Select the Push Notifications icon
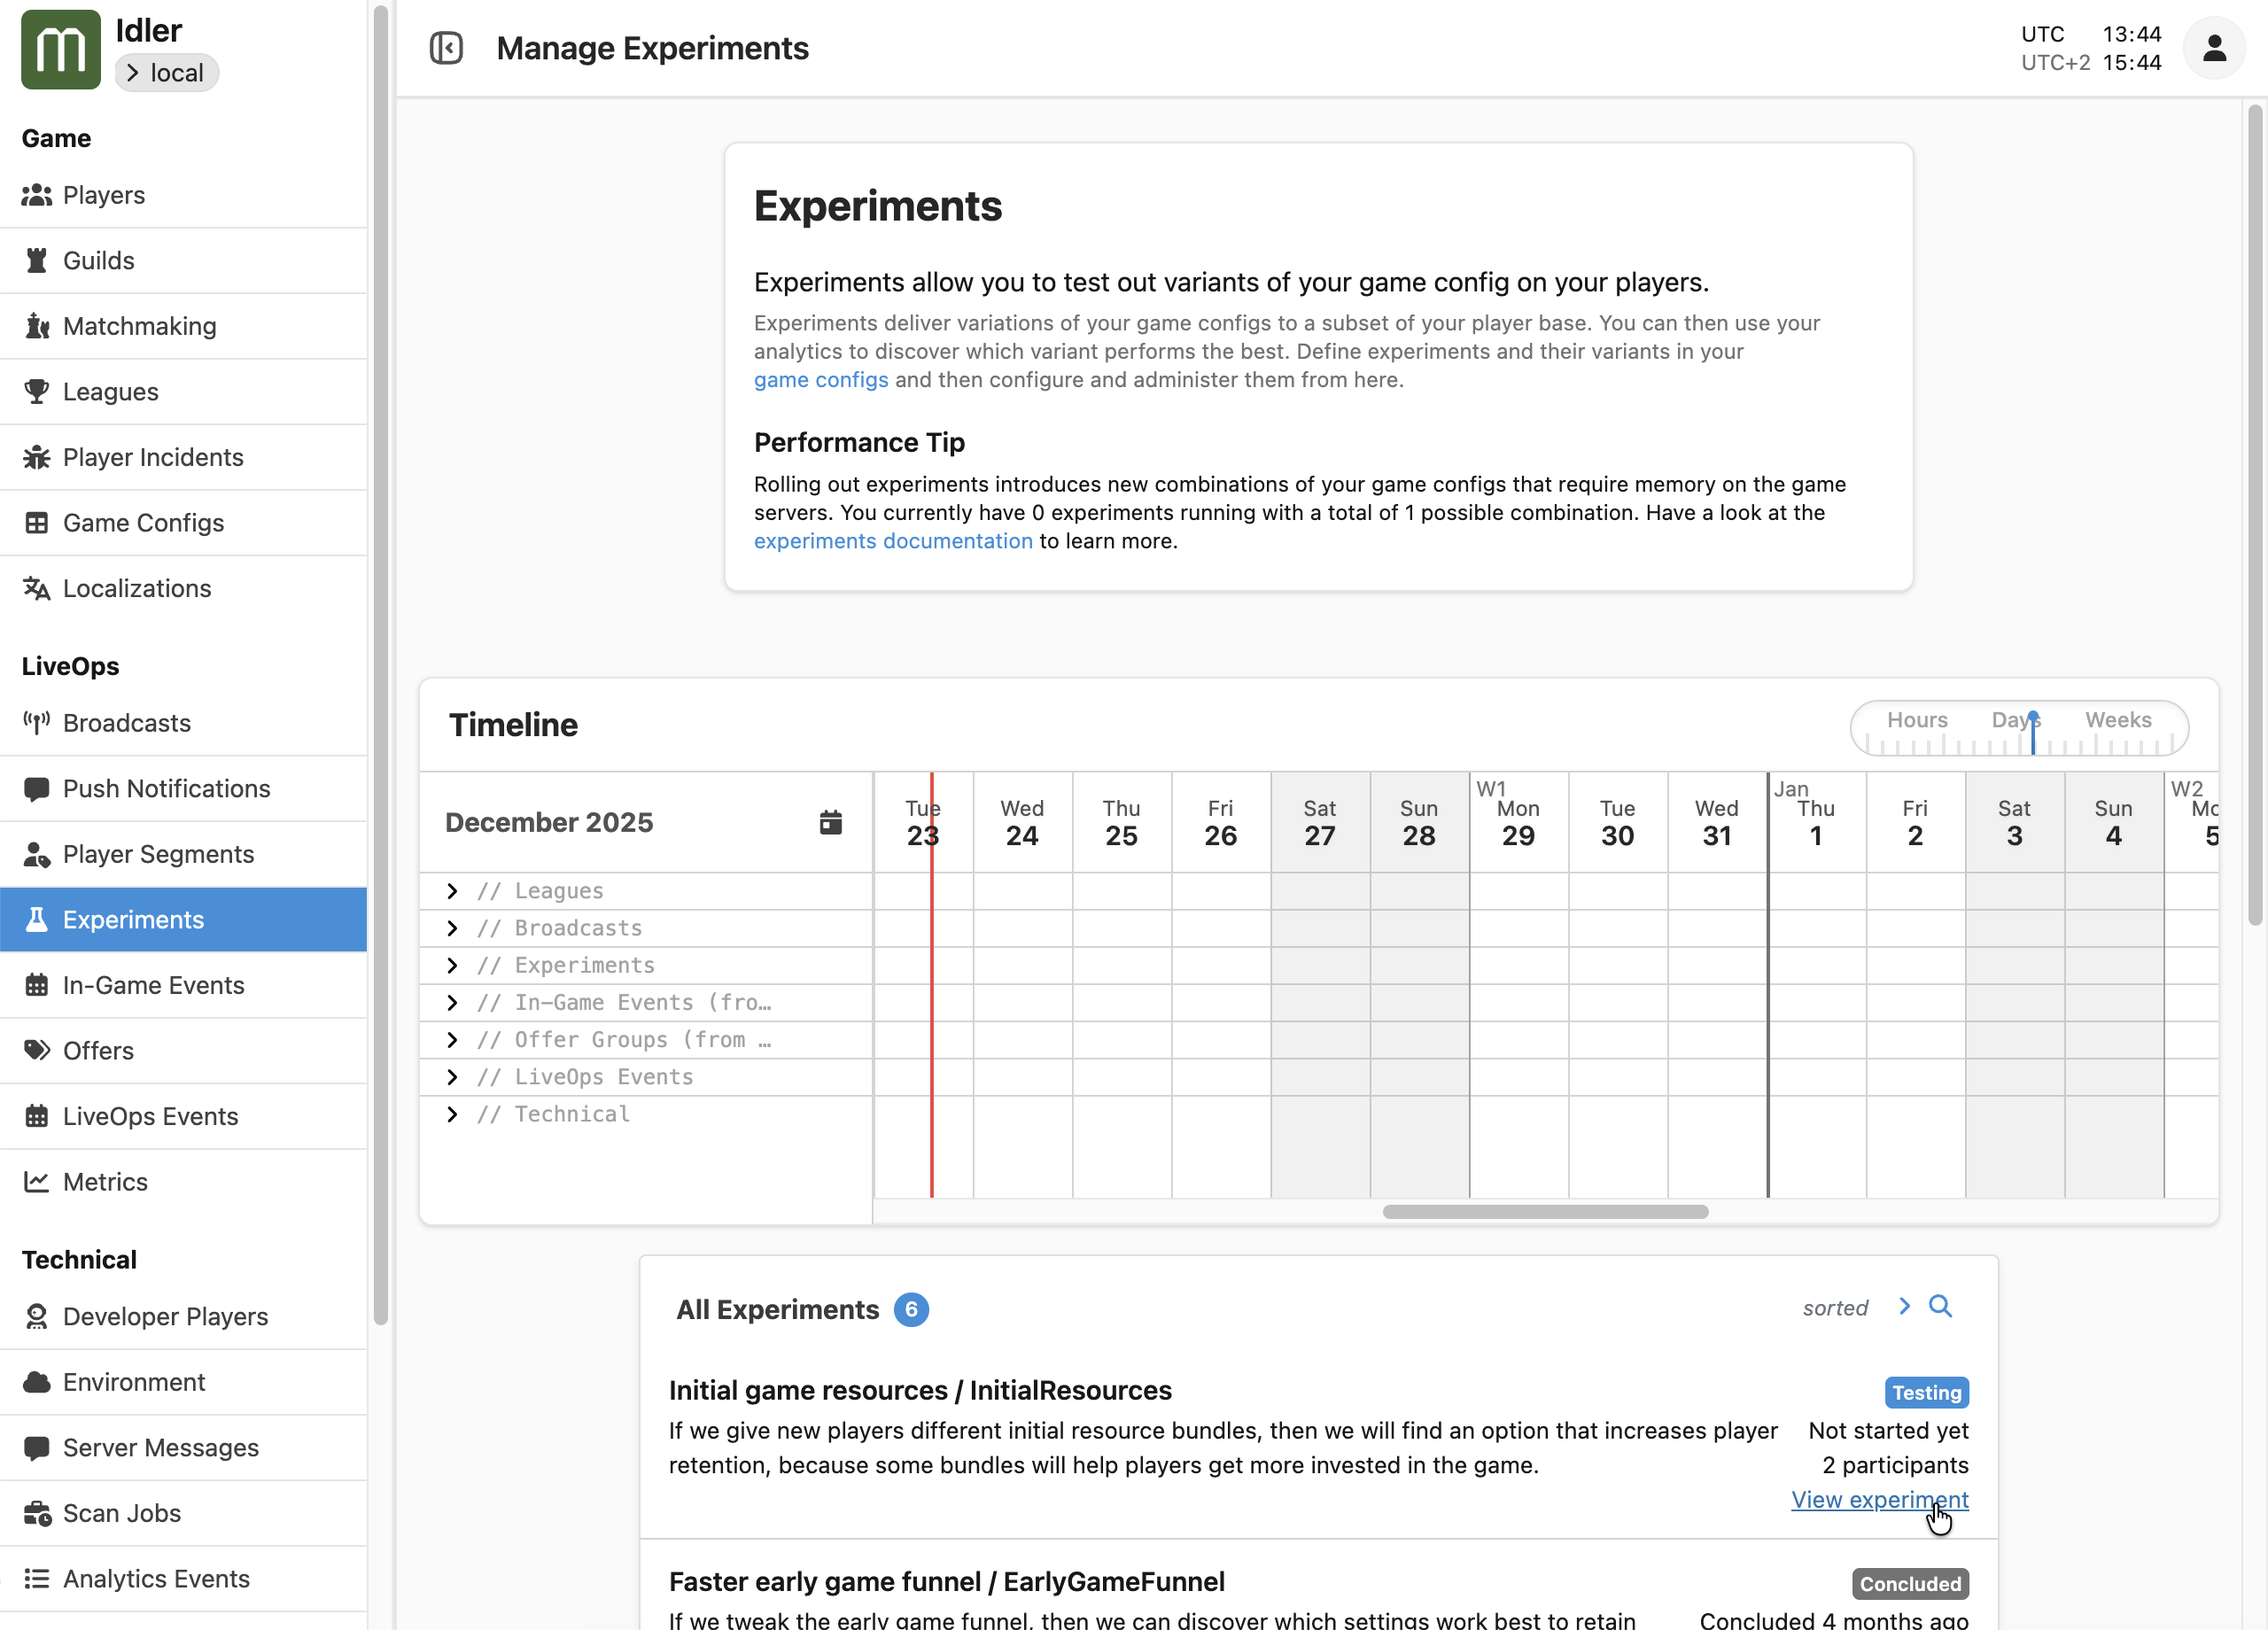Viewport: 2268px width, 1630px height. click(x=38, y=788)
